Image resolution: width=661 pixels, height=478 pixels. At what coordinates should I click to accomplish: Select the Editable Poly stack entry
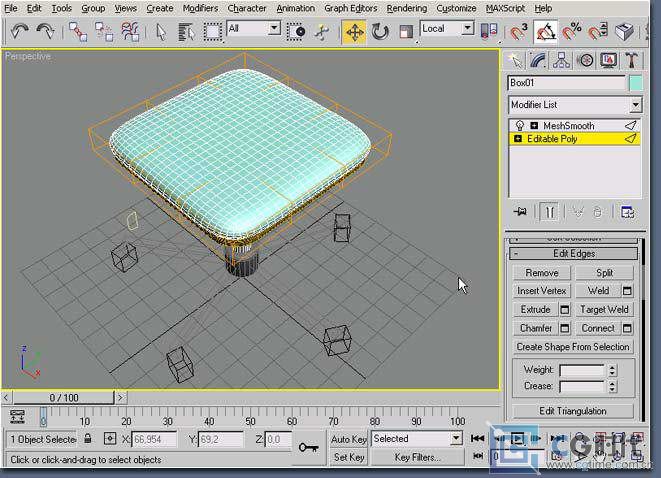(x=574, y=139)
